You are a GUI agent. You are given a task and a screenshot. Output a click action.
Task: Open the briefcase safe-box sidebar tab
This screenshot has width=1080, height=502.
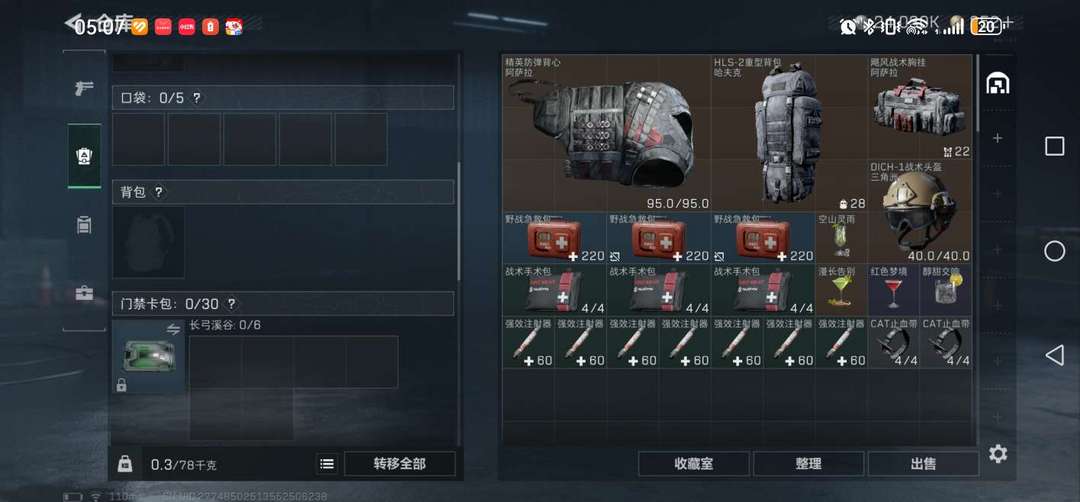coord(84,293)
